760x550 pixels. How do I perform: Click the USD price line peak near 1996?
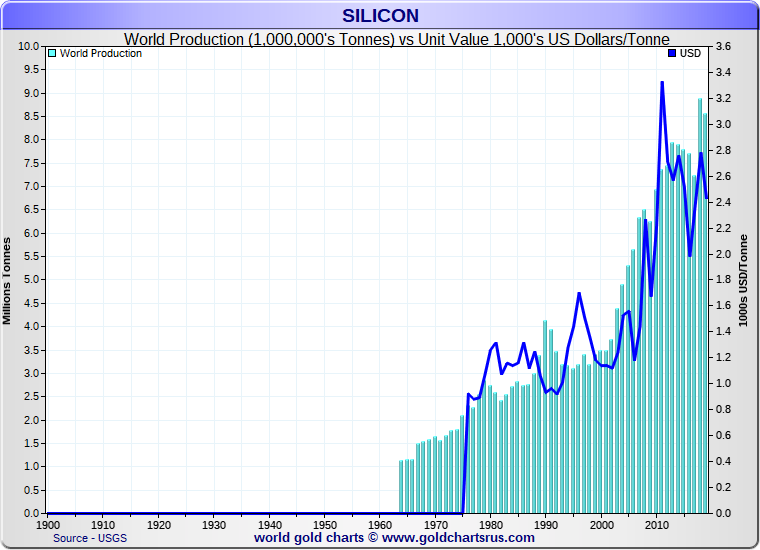[579, 293]
